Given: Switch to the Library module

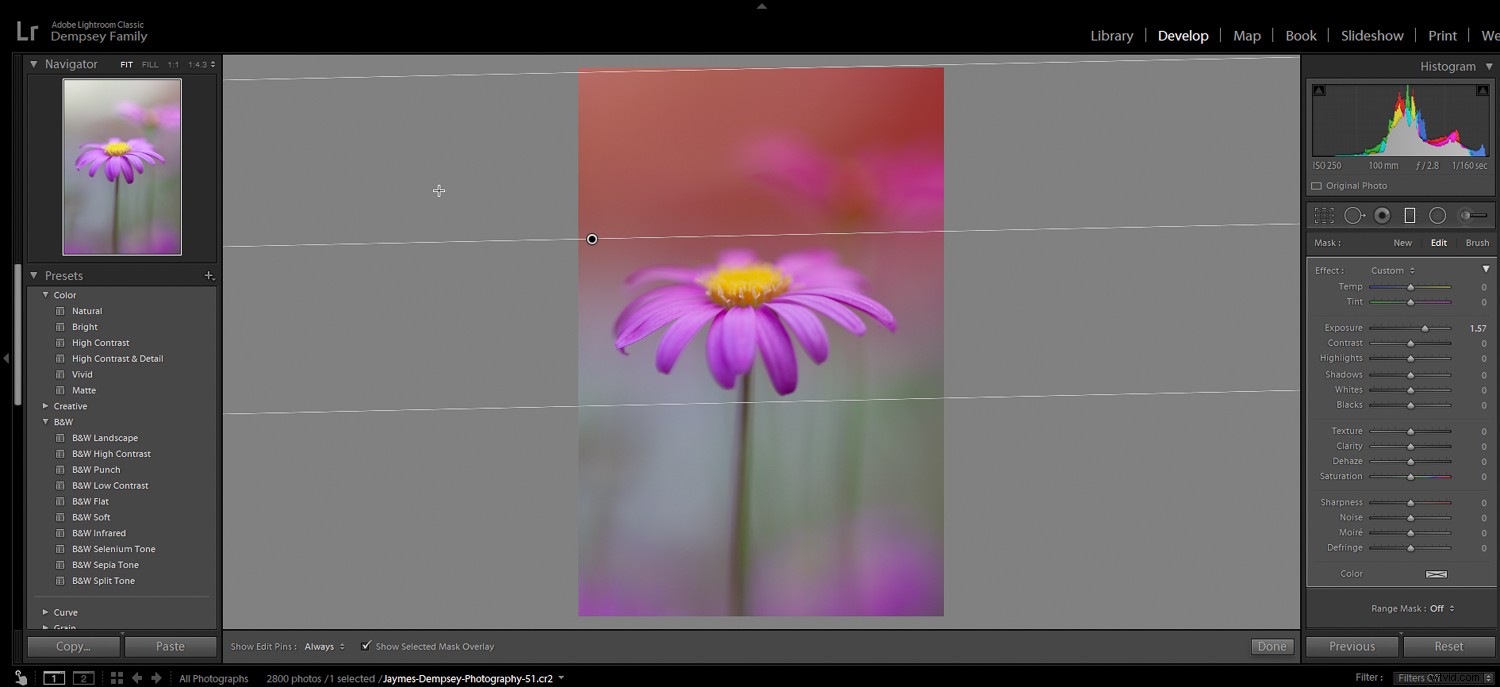Looking at the screenshot, I should click(x=1111, y=35).
